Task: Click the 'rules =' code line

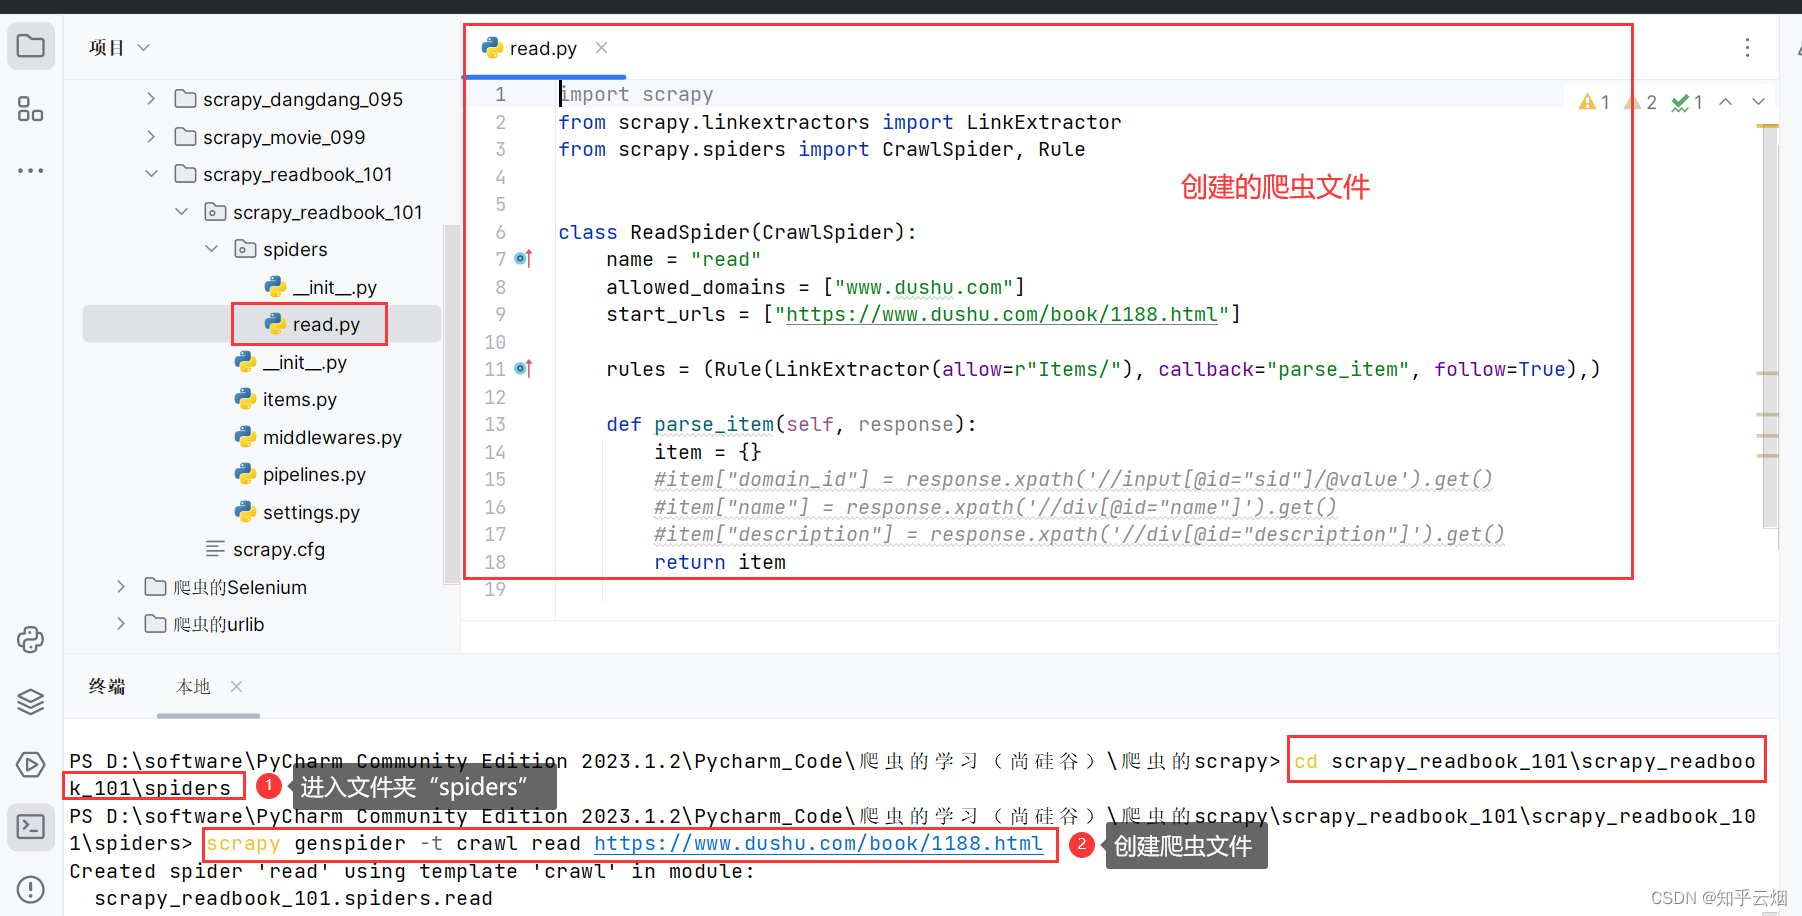Action: click(x=1103, y=369)
